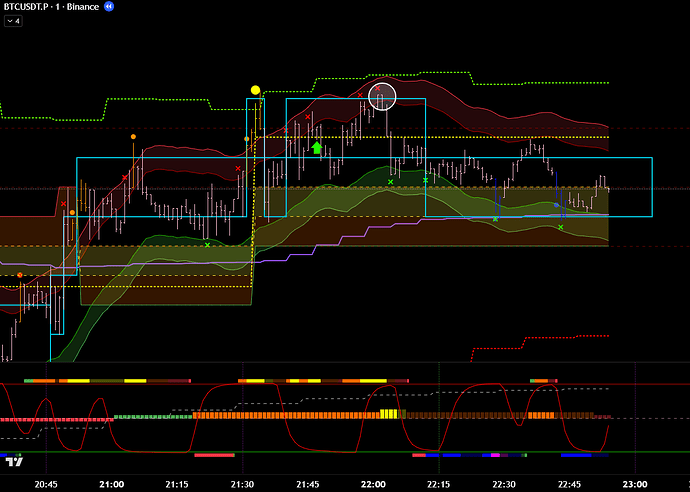Select the 23:00 label on time axis
Screen dimensions: 690x492
pos(635,483)
